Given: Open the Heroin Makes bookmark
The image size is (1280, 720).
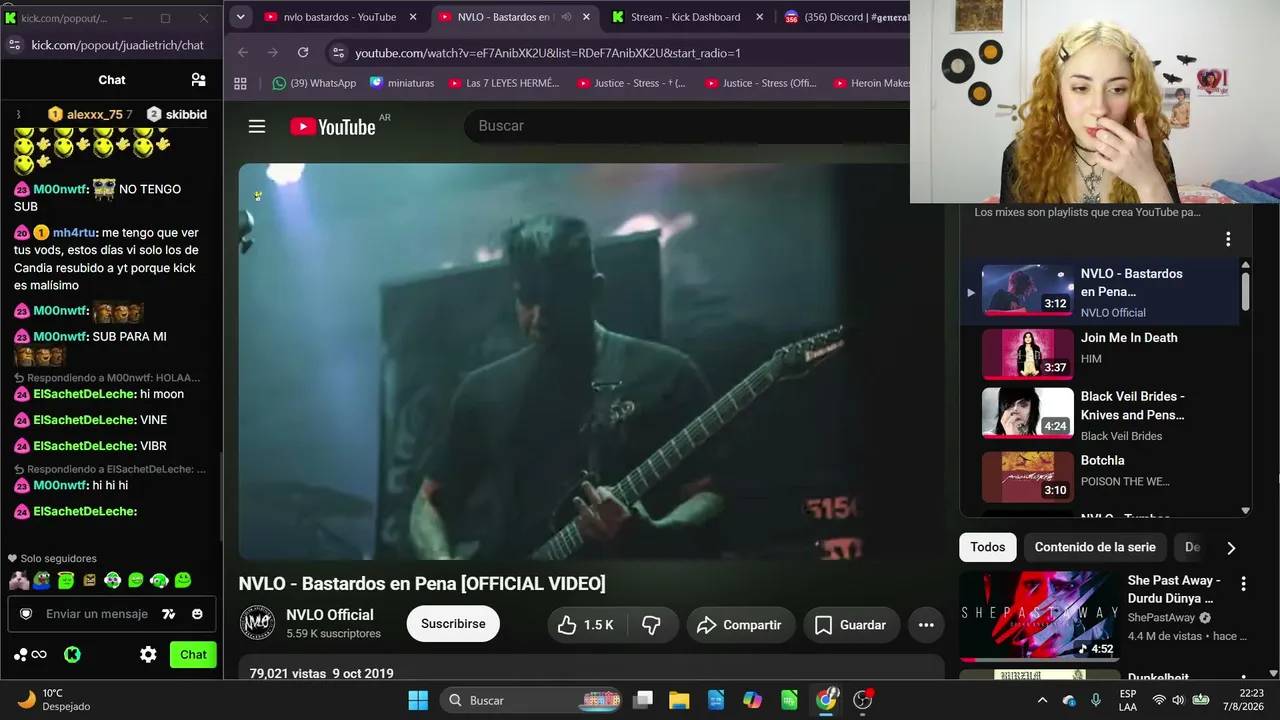Looking at the screenshot, I should (x=871, y=84).
